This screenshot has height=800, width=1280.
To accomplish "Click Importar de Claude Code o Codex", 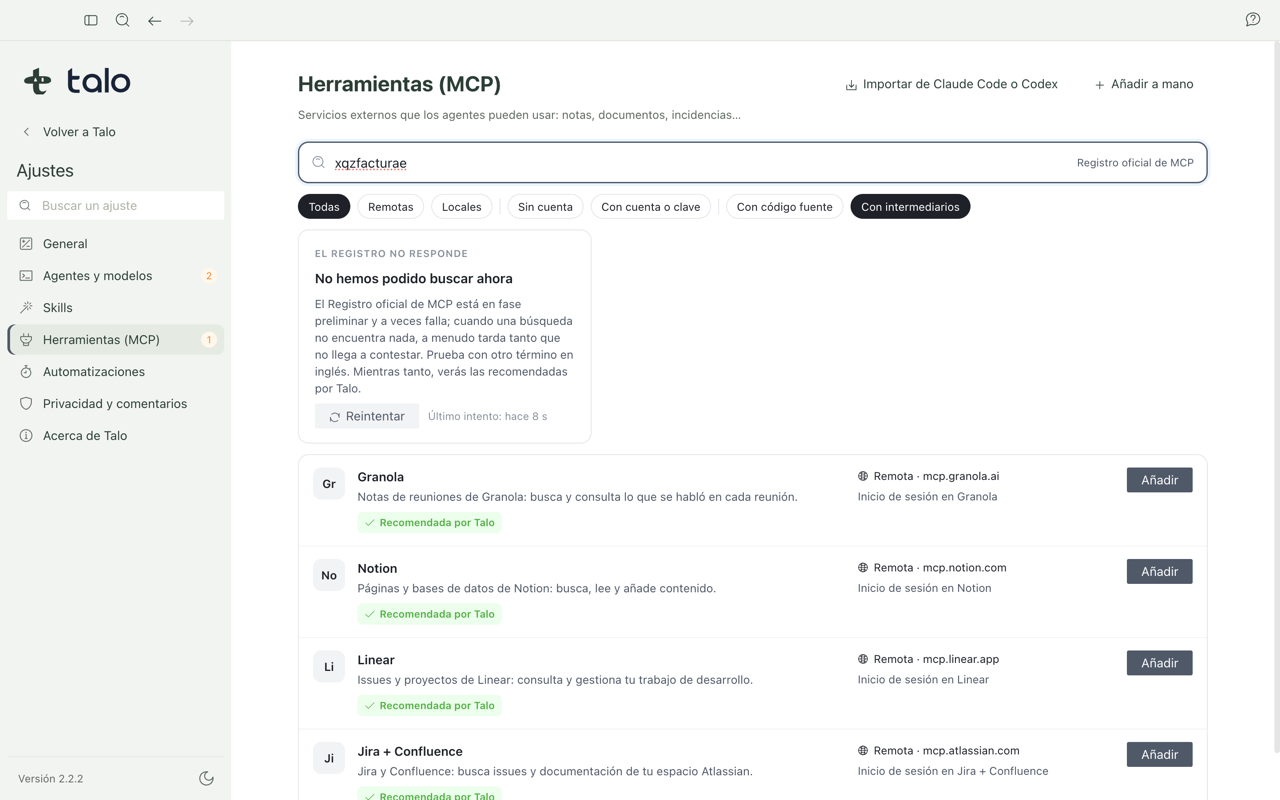I will (x=951, y=84).
